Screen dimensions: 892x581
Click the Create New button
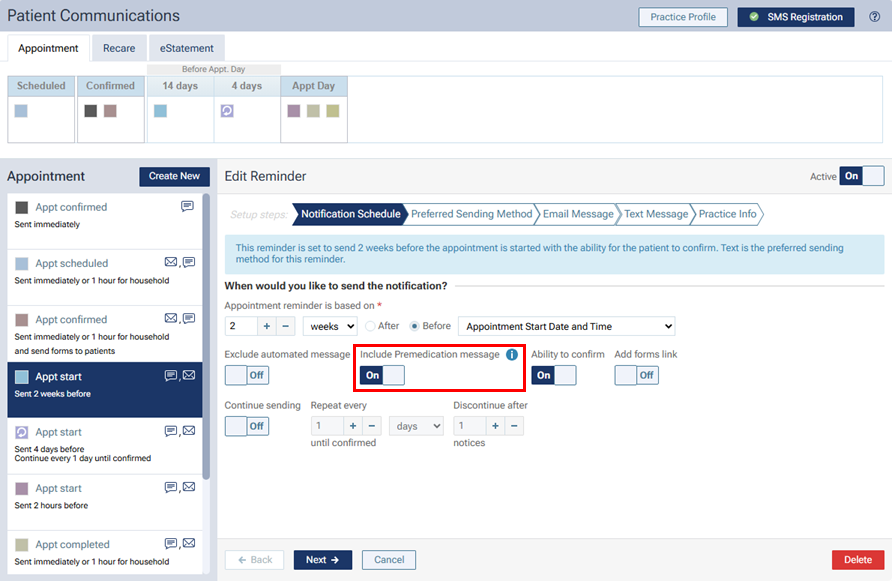click(x=174, y=176)
